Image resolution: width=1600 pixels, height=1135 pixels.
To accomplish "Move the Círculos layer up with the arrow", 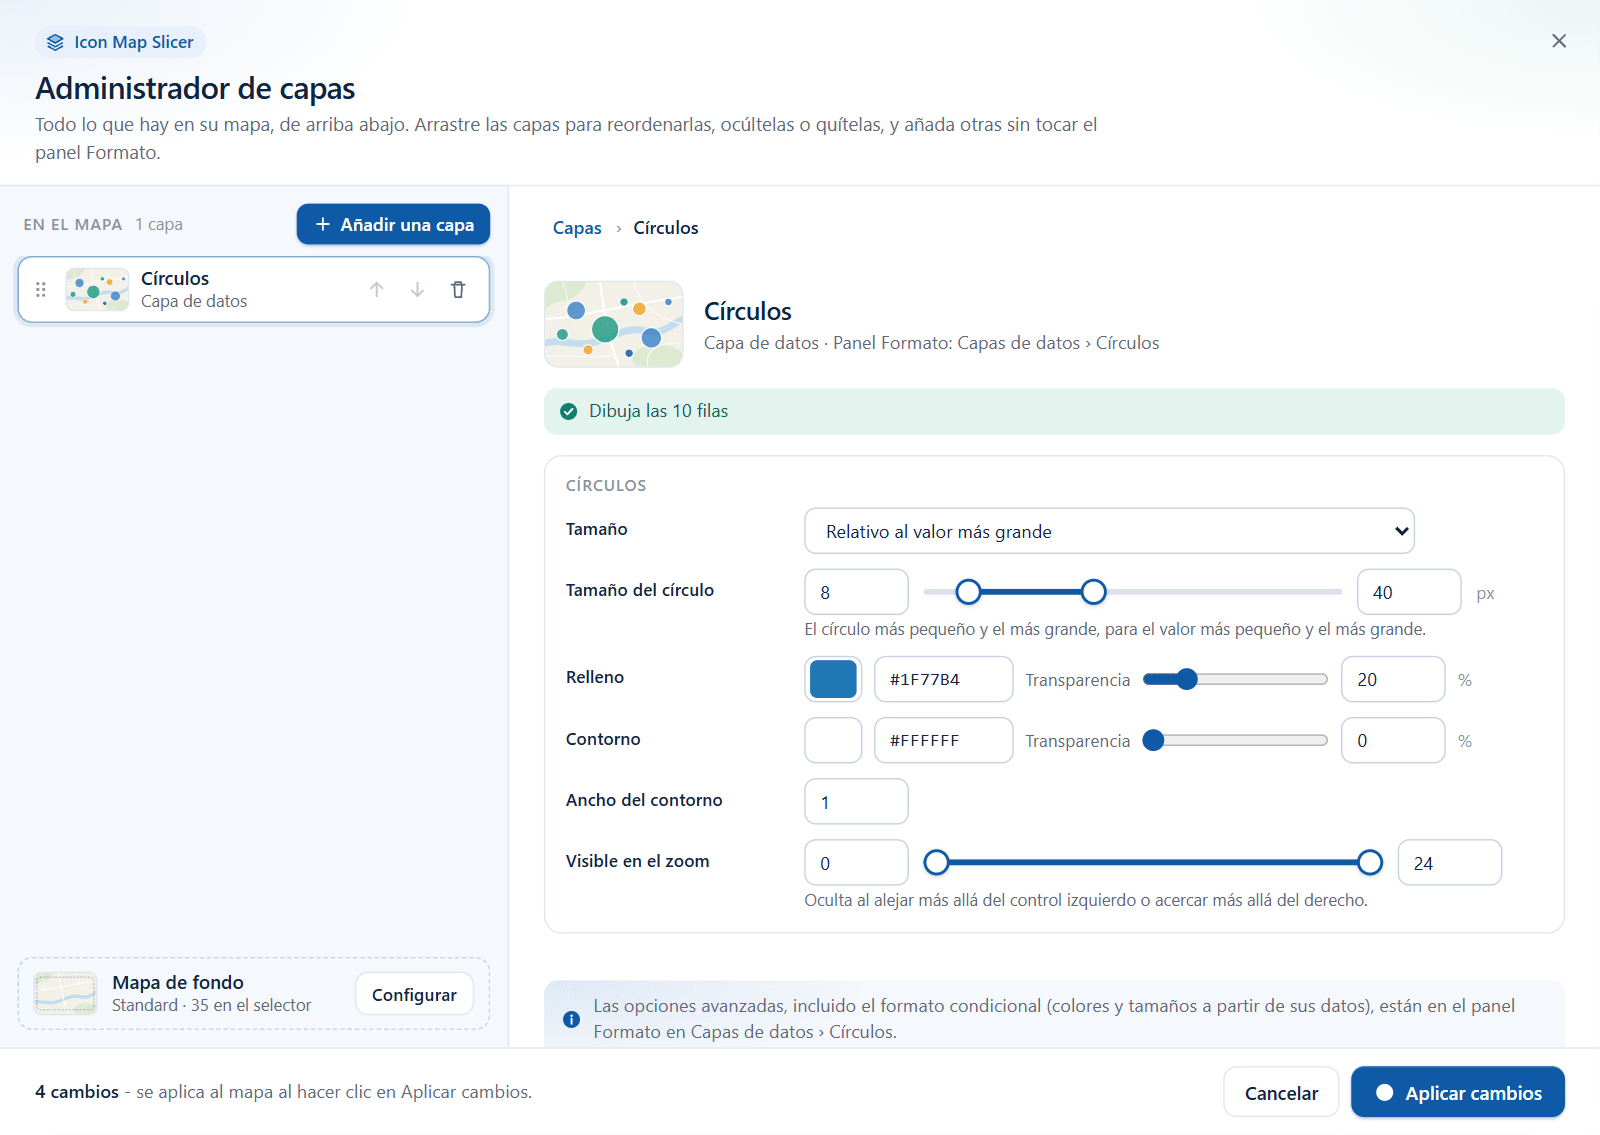I will pos(377,290).
